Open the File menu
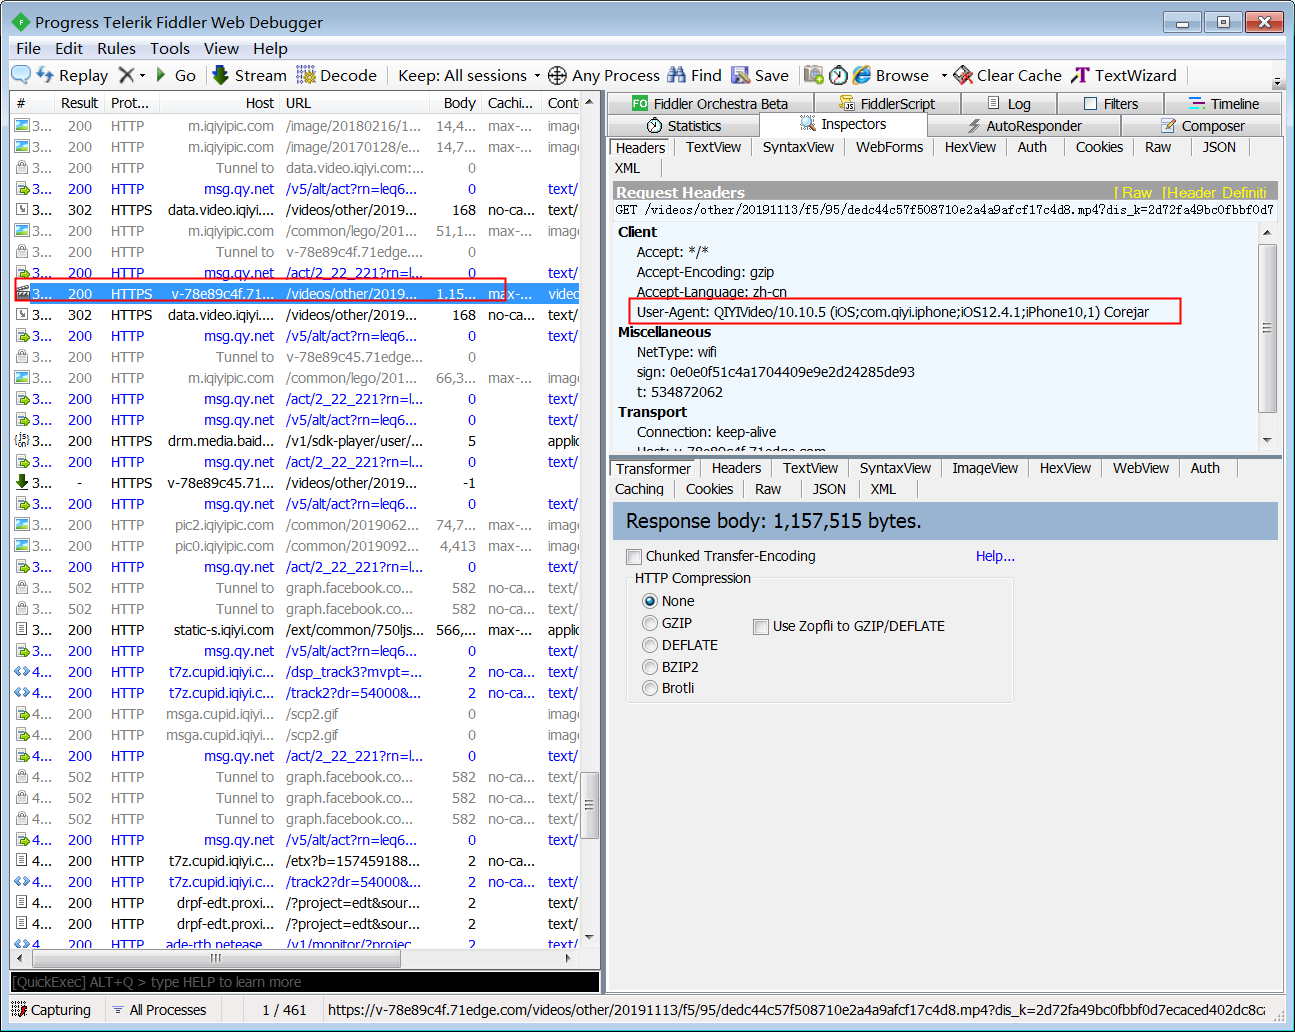This screenshot has width=1295, height=1032. pyautogui.click(x=28, y=48)
